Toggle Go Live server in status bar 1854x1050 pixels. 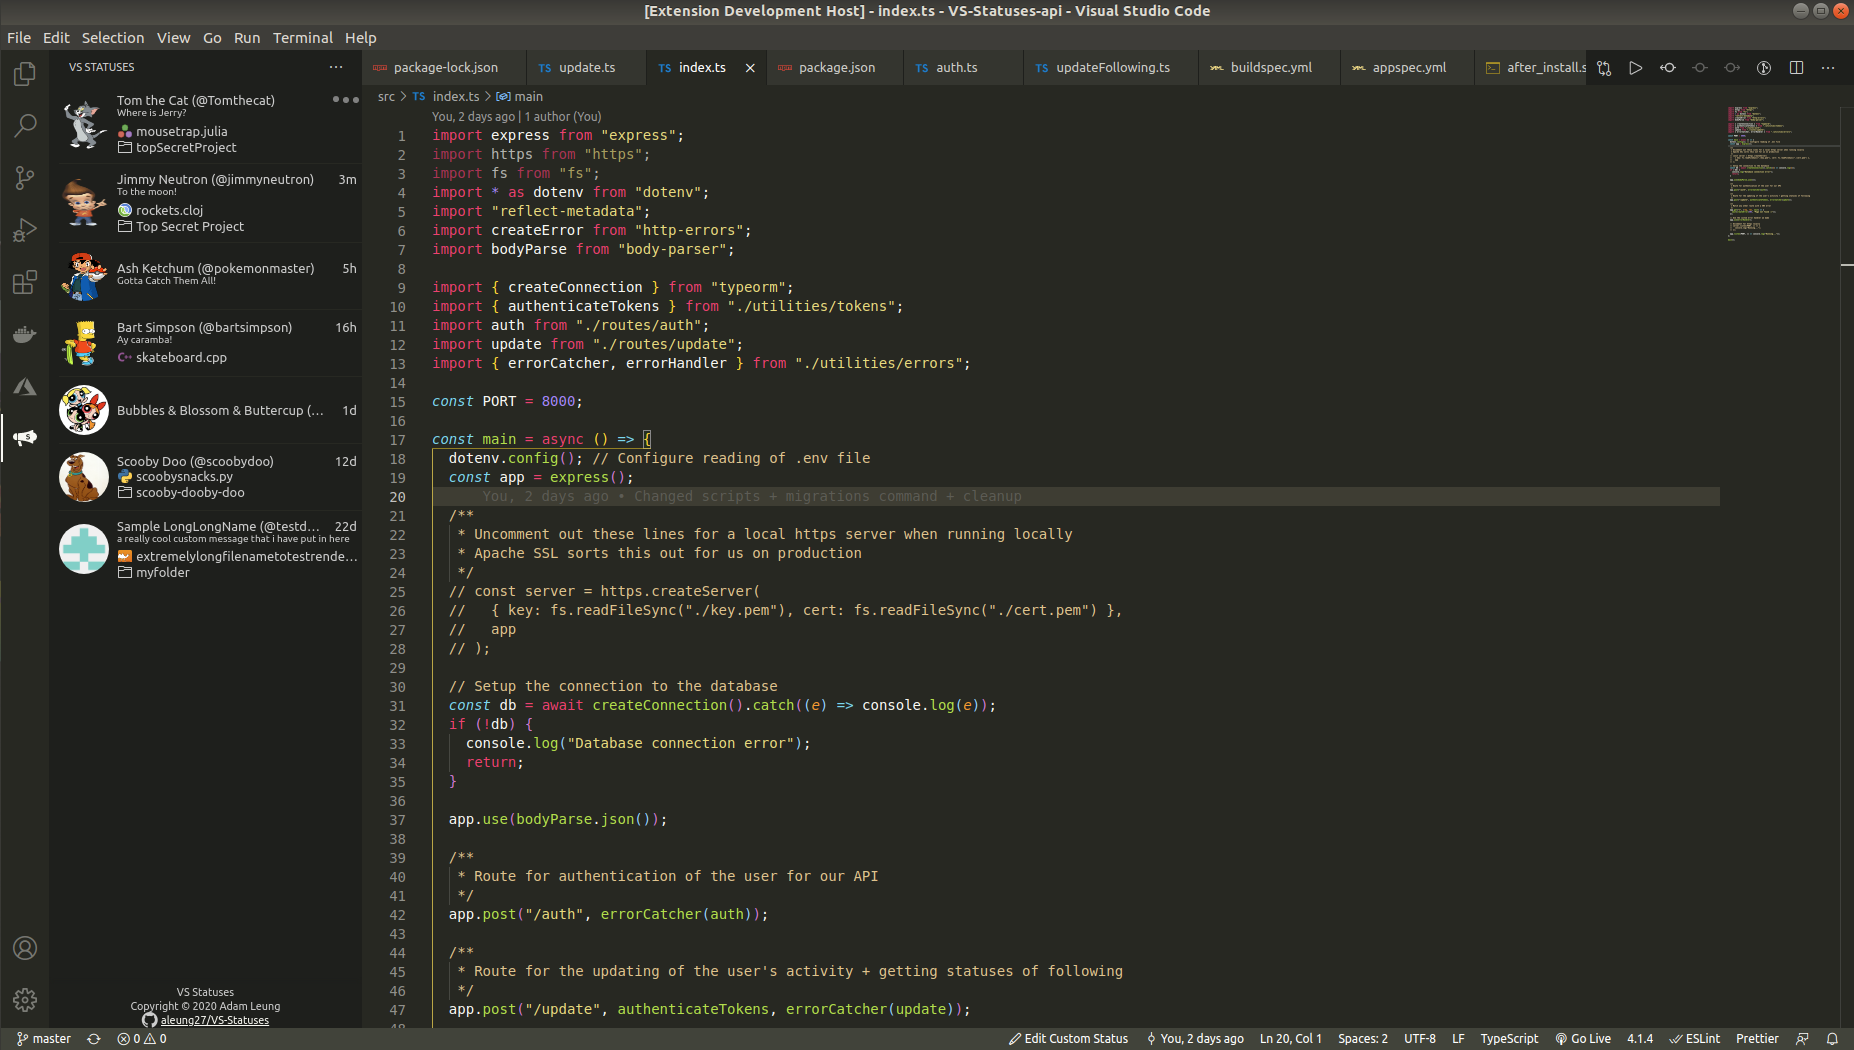1583,1039
